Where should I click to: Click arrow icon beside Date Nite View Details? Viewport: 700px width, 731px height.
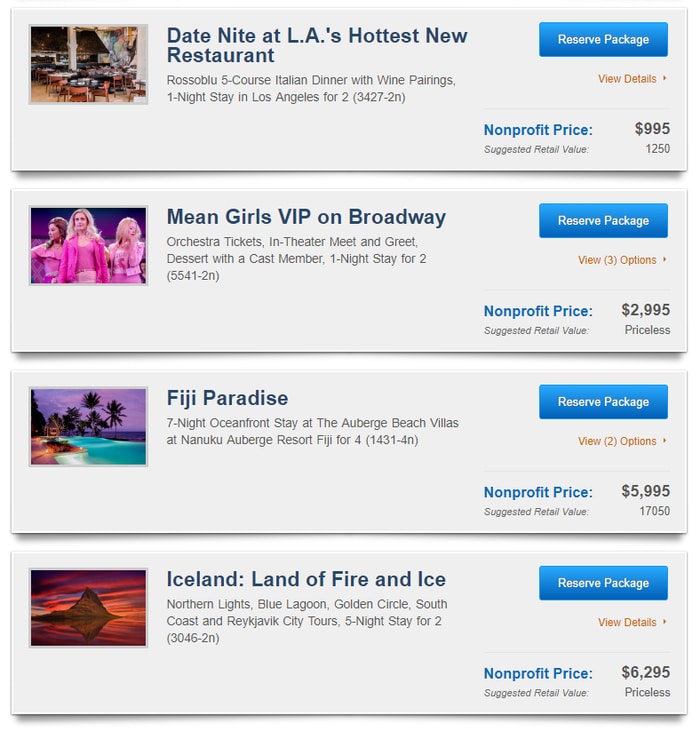click(665, 78)
